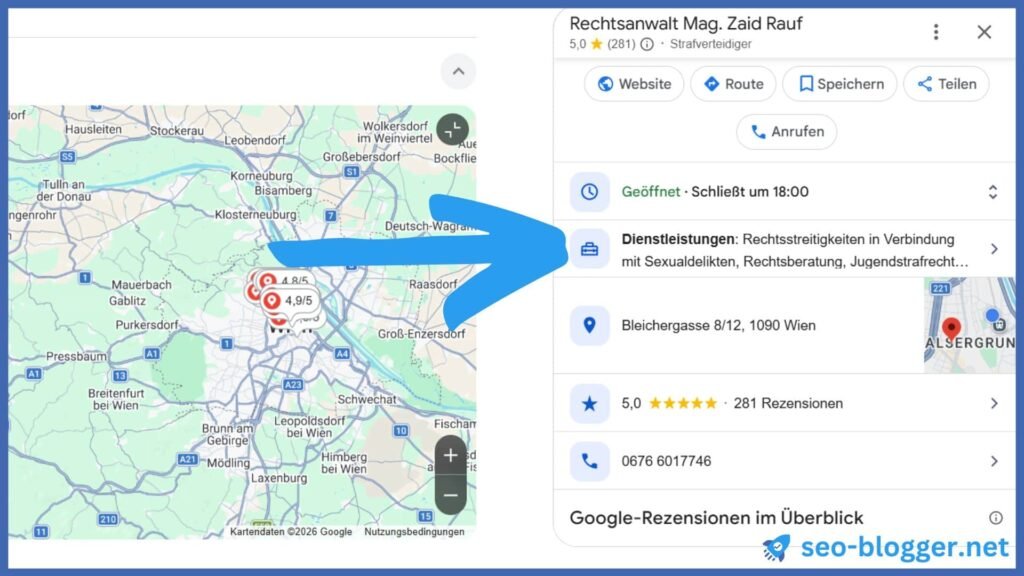
Task: Click the Geöffnet status text
Action: 650,191
